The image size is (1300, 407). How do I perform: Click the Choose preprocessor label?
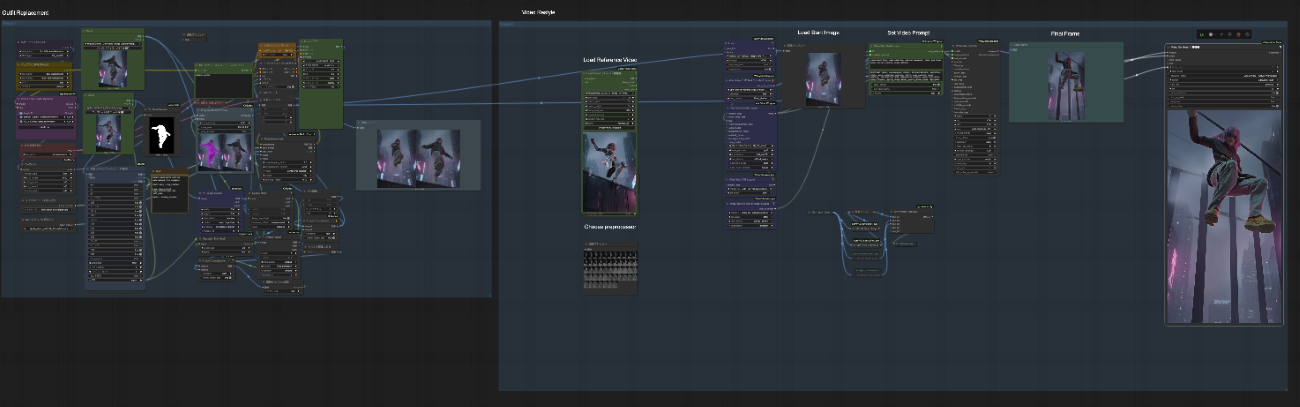[x=610, y=227]
